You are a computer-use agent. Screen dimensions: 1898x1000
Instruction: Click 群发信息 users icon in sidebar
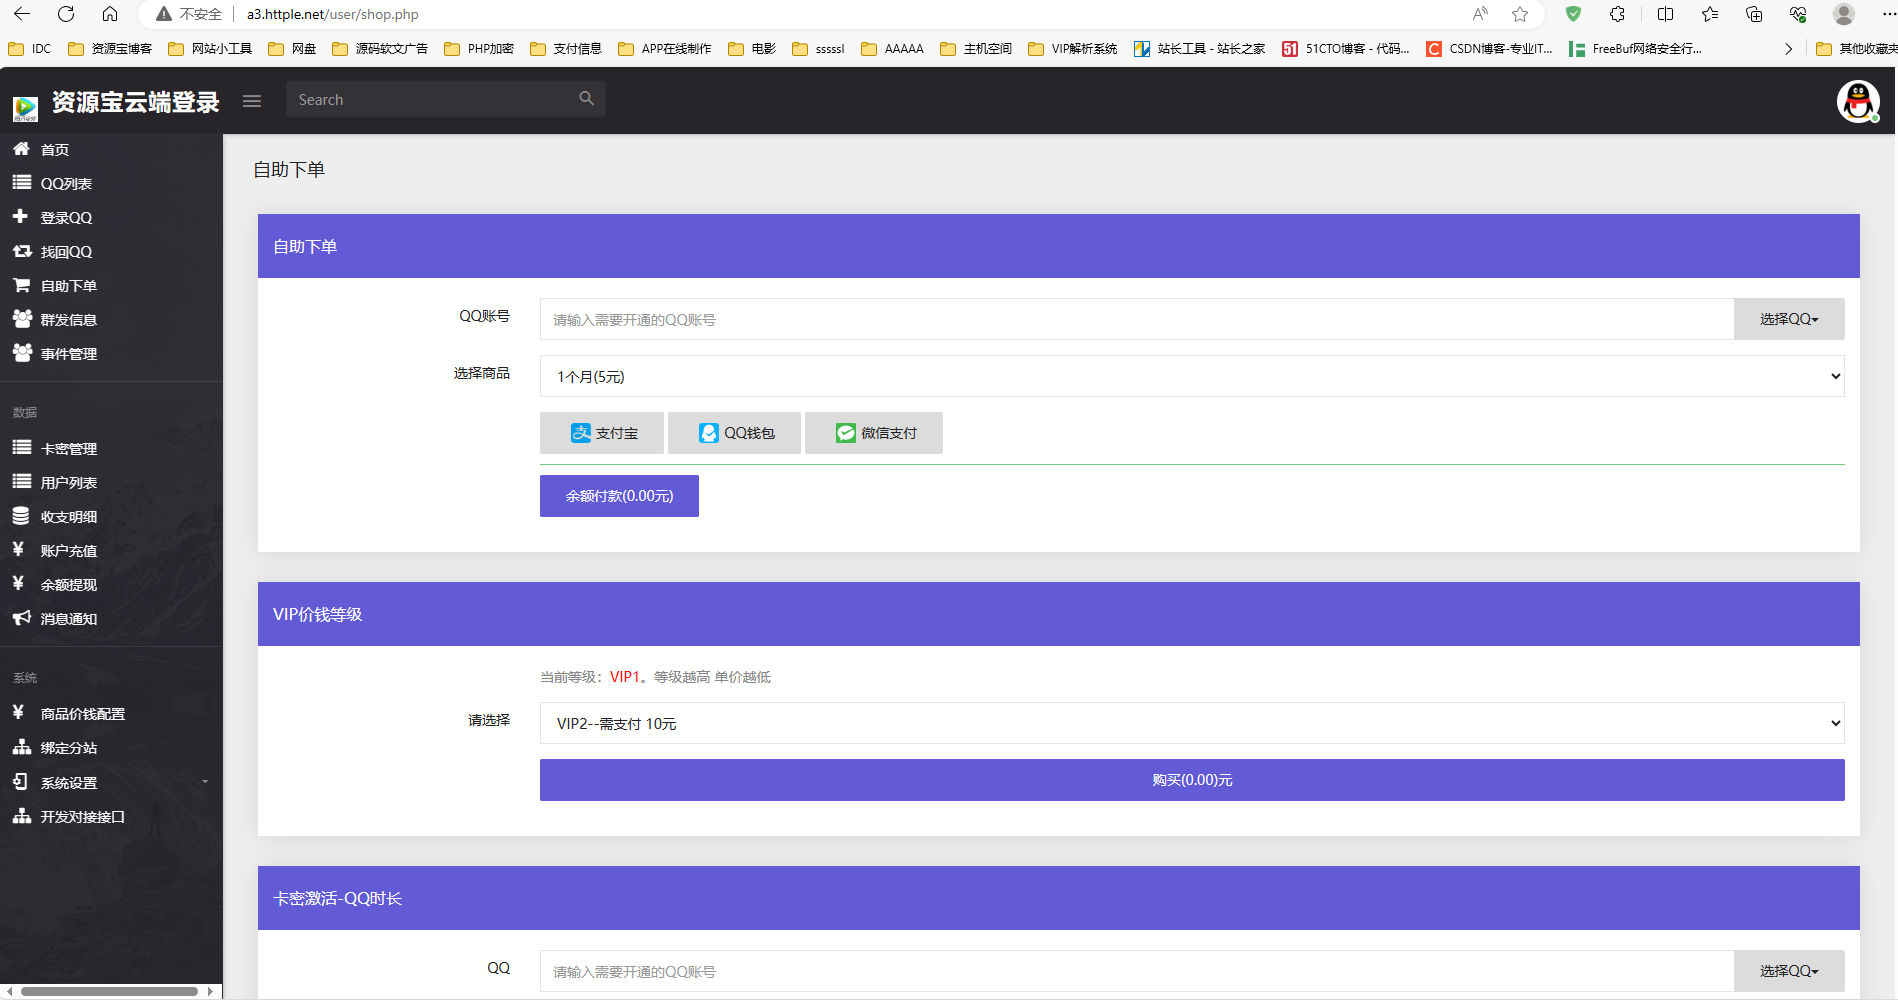(22, 319)
